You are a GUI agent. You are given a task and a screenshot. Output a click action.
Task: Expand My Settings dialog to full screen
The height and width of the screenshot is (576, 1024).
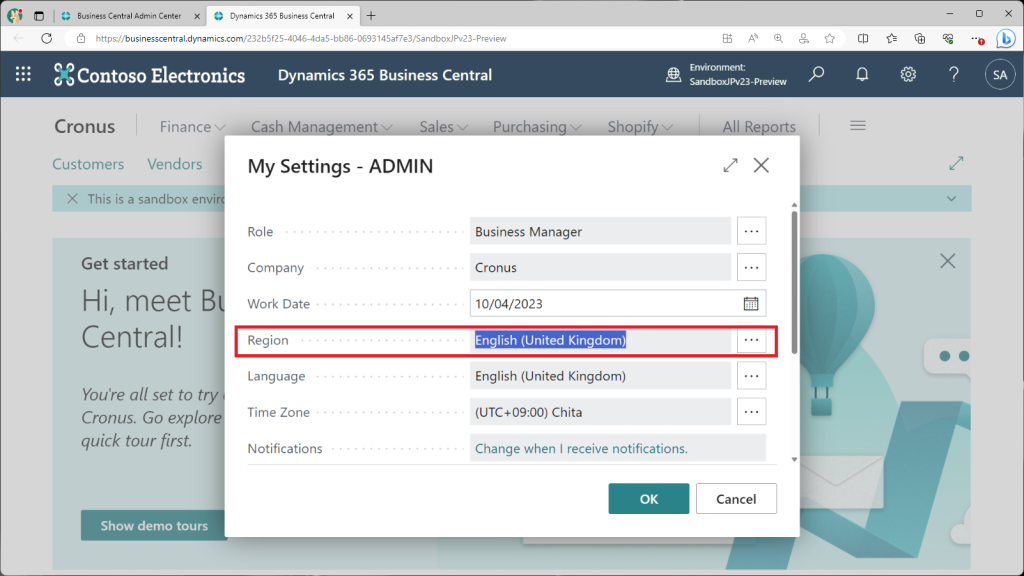coord(730,165)
